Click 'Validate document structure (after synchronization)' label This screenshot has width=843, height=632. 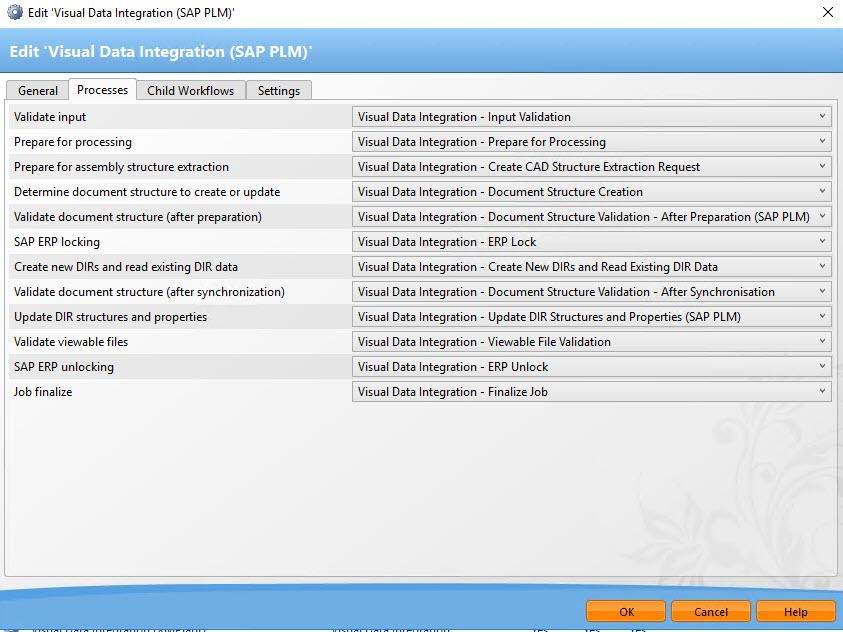click(x=149, y=292)
